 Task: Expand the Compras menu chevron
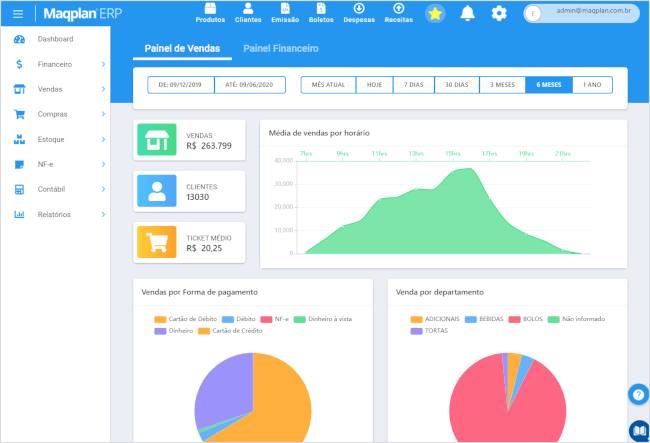click(x=103, y=114)
